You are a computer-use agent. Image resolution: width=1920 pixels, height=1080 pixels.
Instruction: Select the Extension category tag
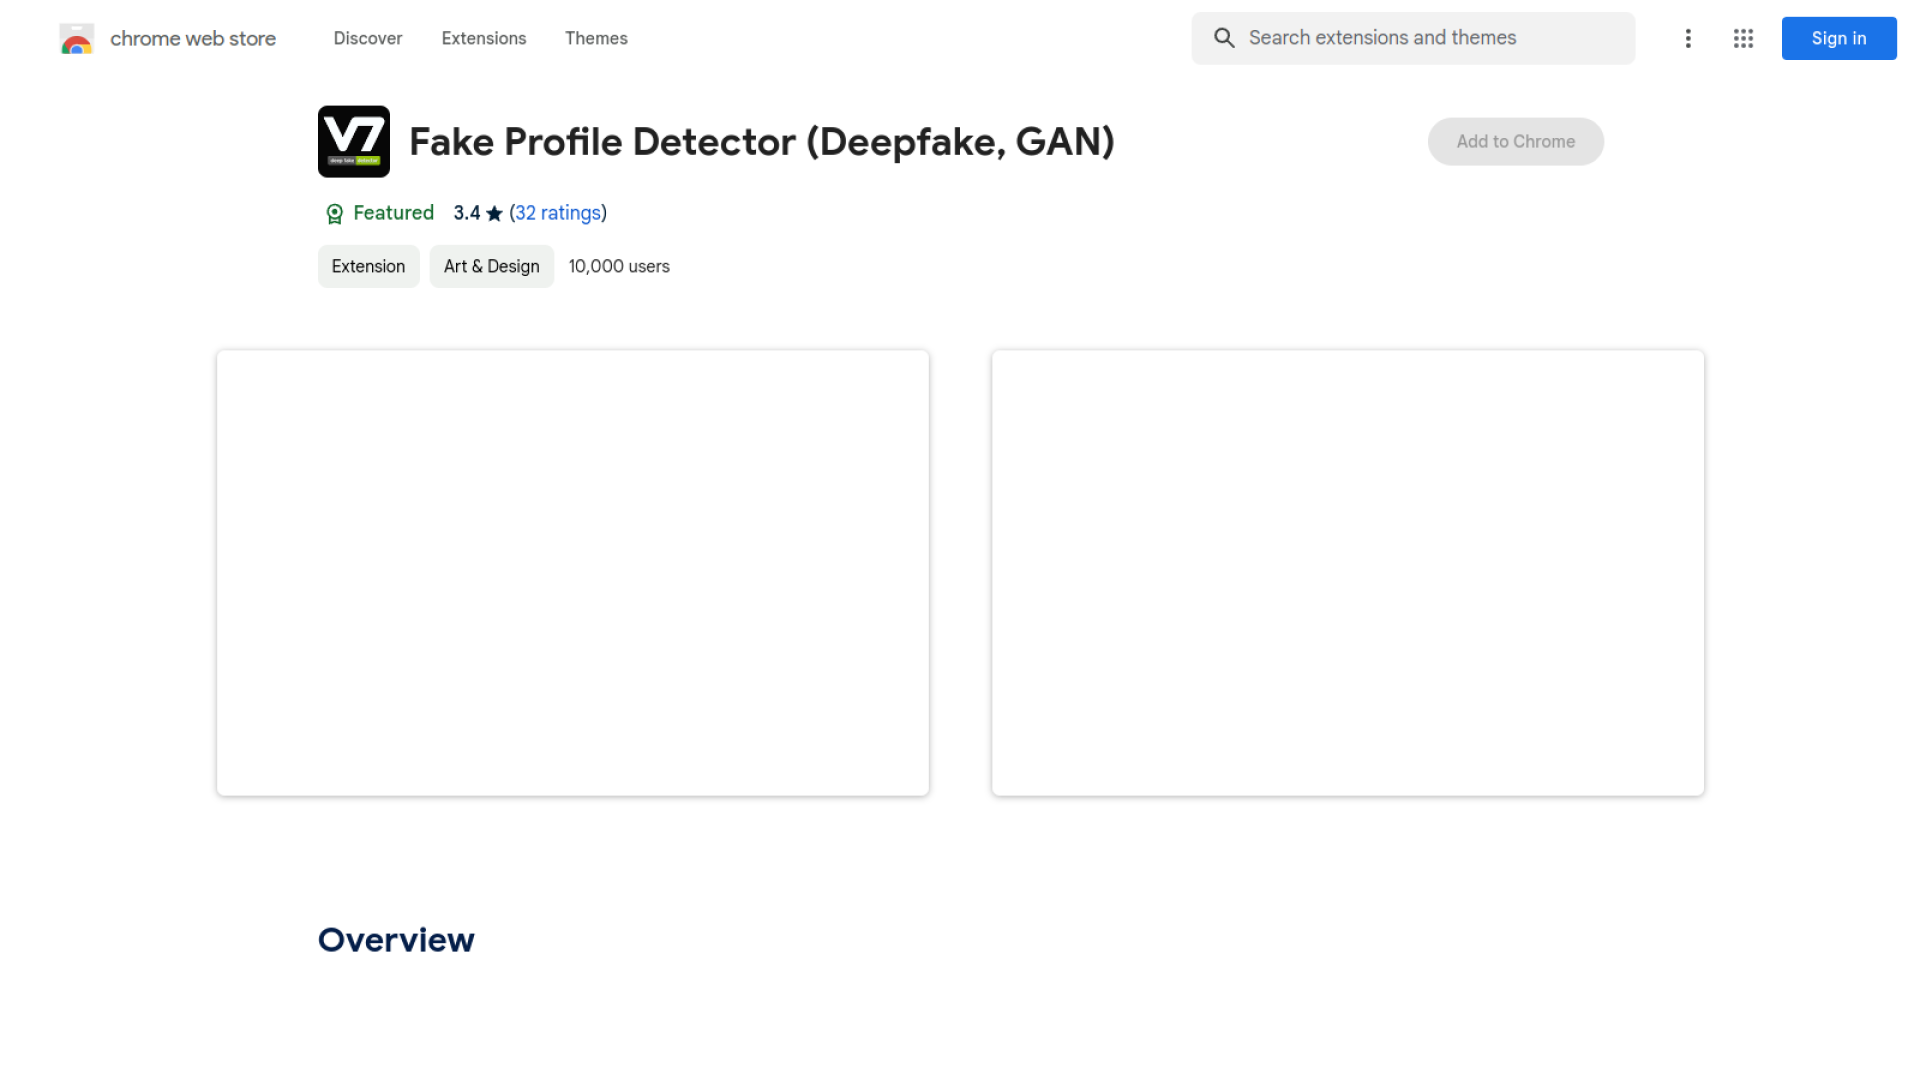pyautogui.click(x=368, y=266)
